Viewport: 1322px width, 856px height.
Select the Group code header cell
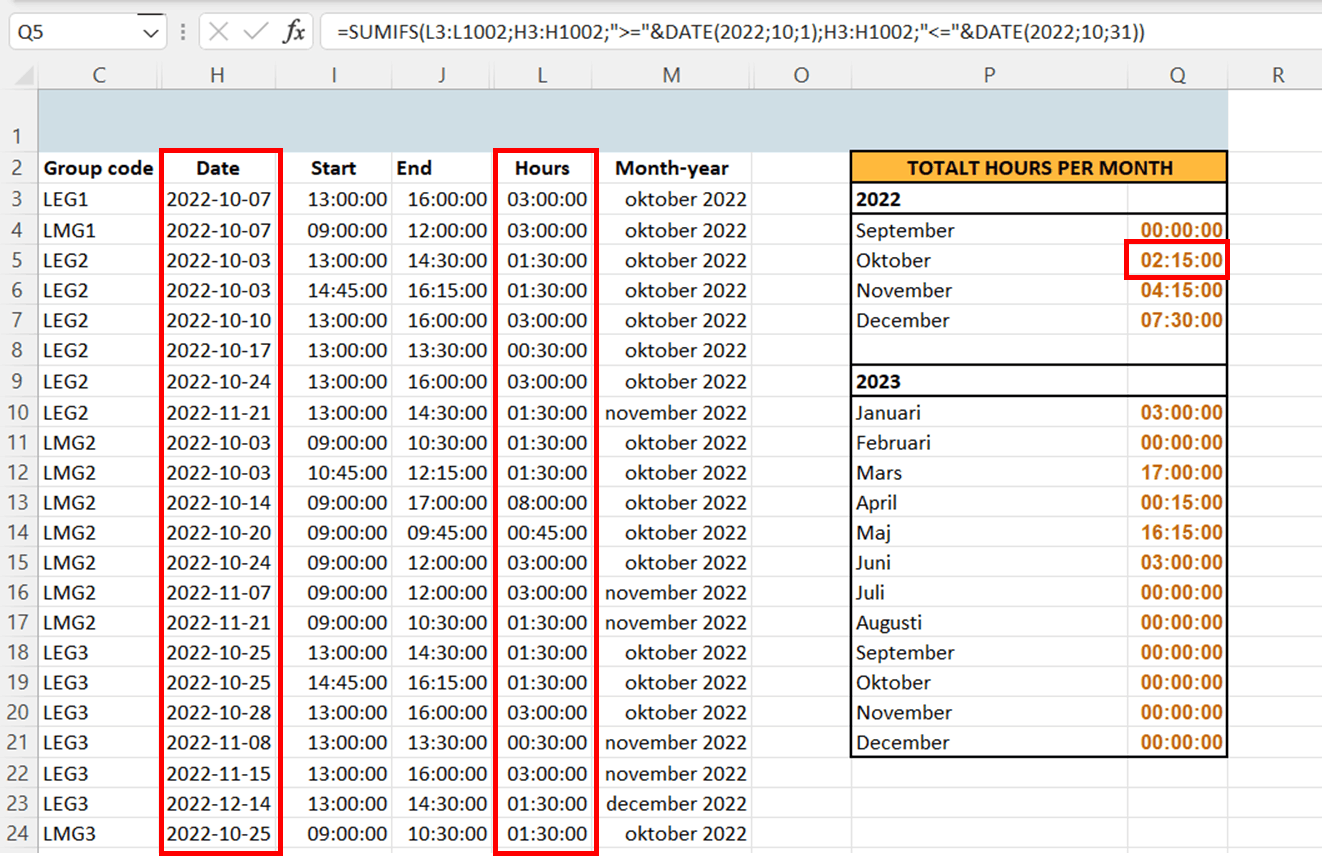[98, 168]
